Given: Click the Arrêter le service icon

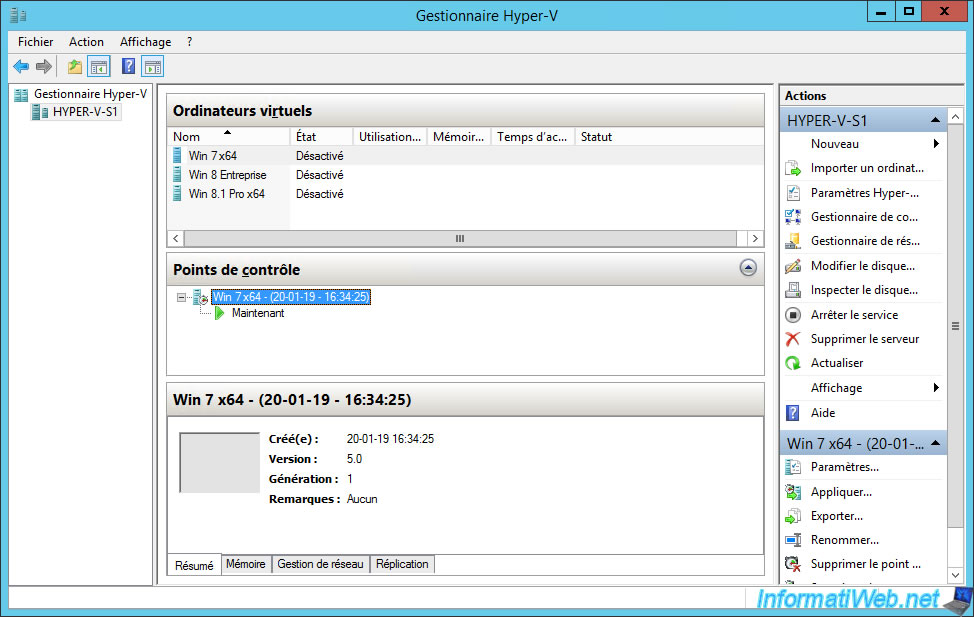Looking at the screenshot, I should pyautogui.click(x=793, y=315).
